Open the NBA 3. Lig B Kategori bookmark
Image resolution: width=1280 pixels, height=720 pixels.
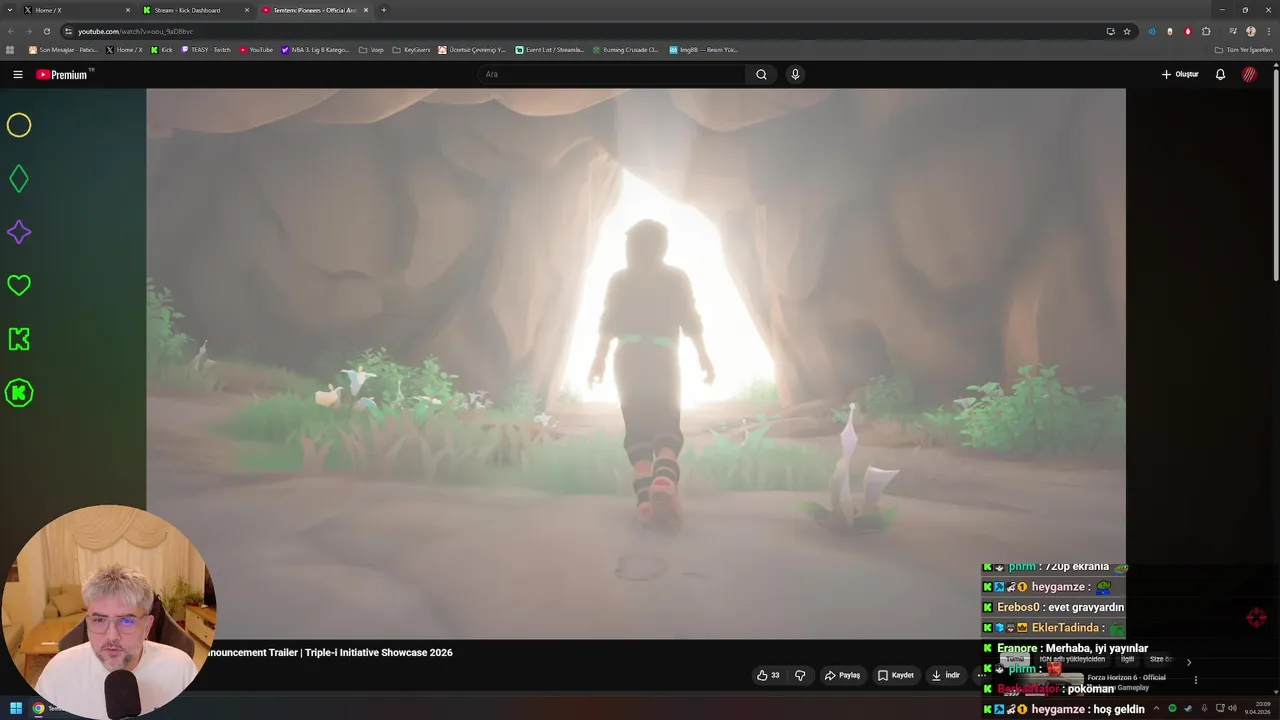click(315, 49)
